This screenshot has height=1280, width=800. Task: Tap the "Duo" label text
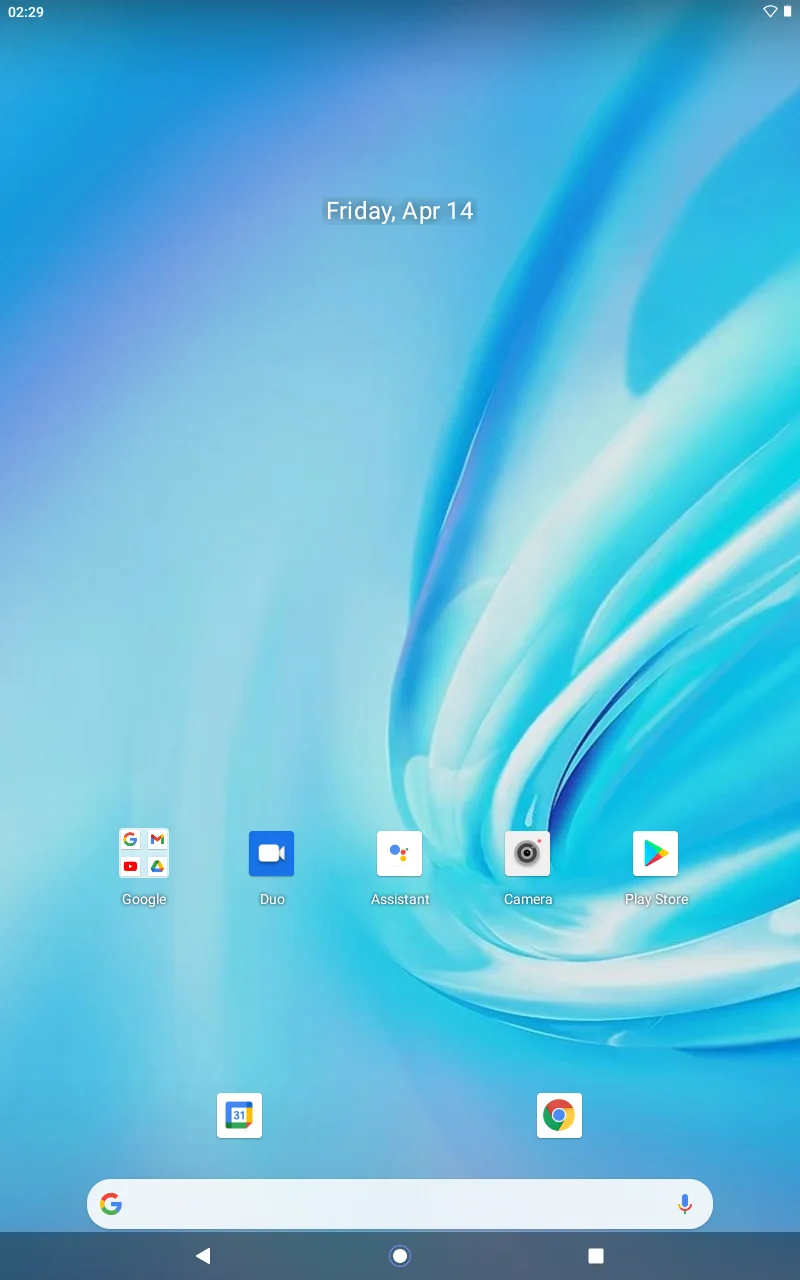(x=272, y=899)
